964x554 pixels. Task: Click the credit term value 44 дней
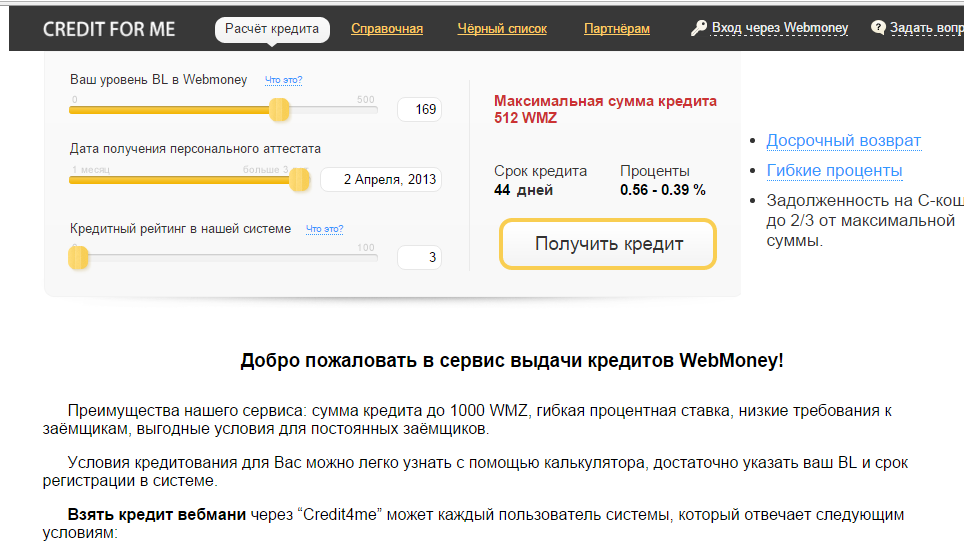524,190
